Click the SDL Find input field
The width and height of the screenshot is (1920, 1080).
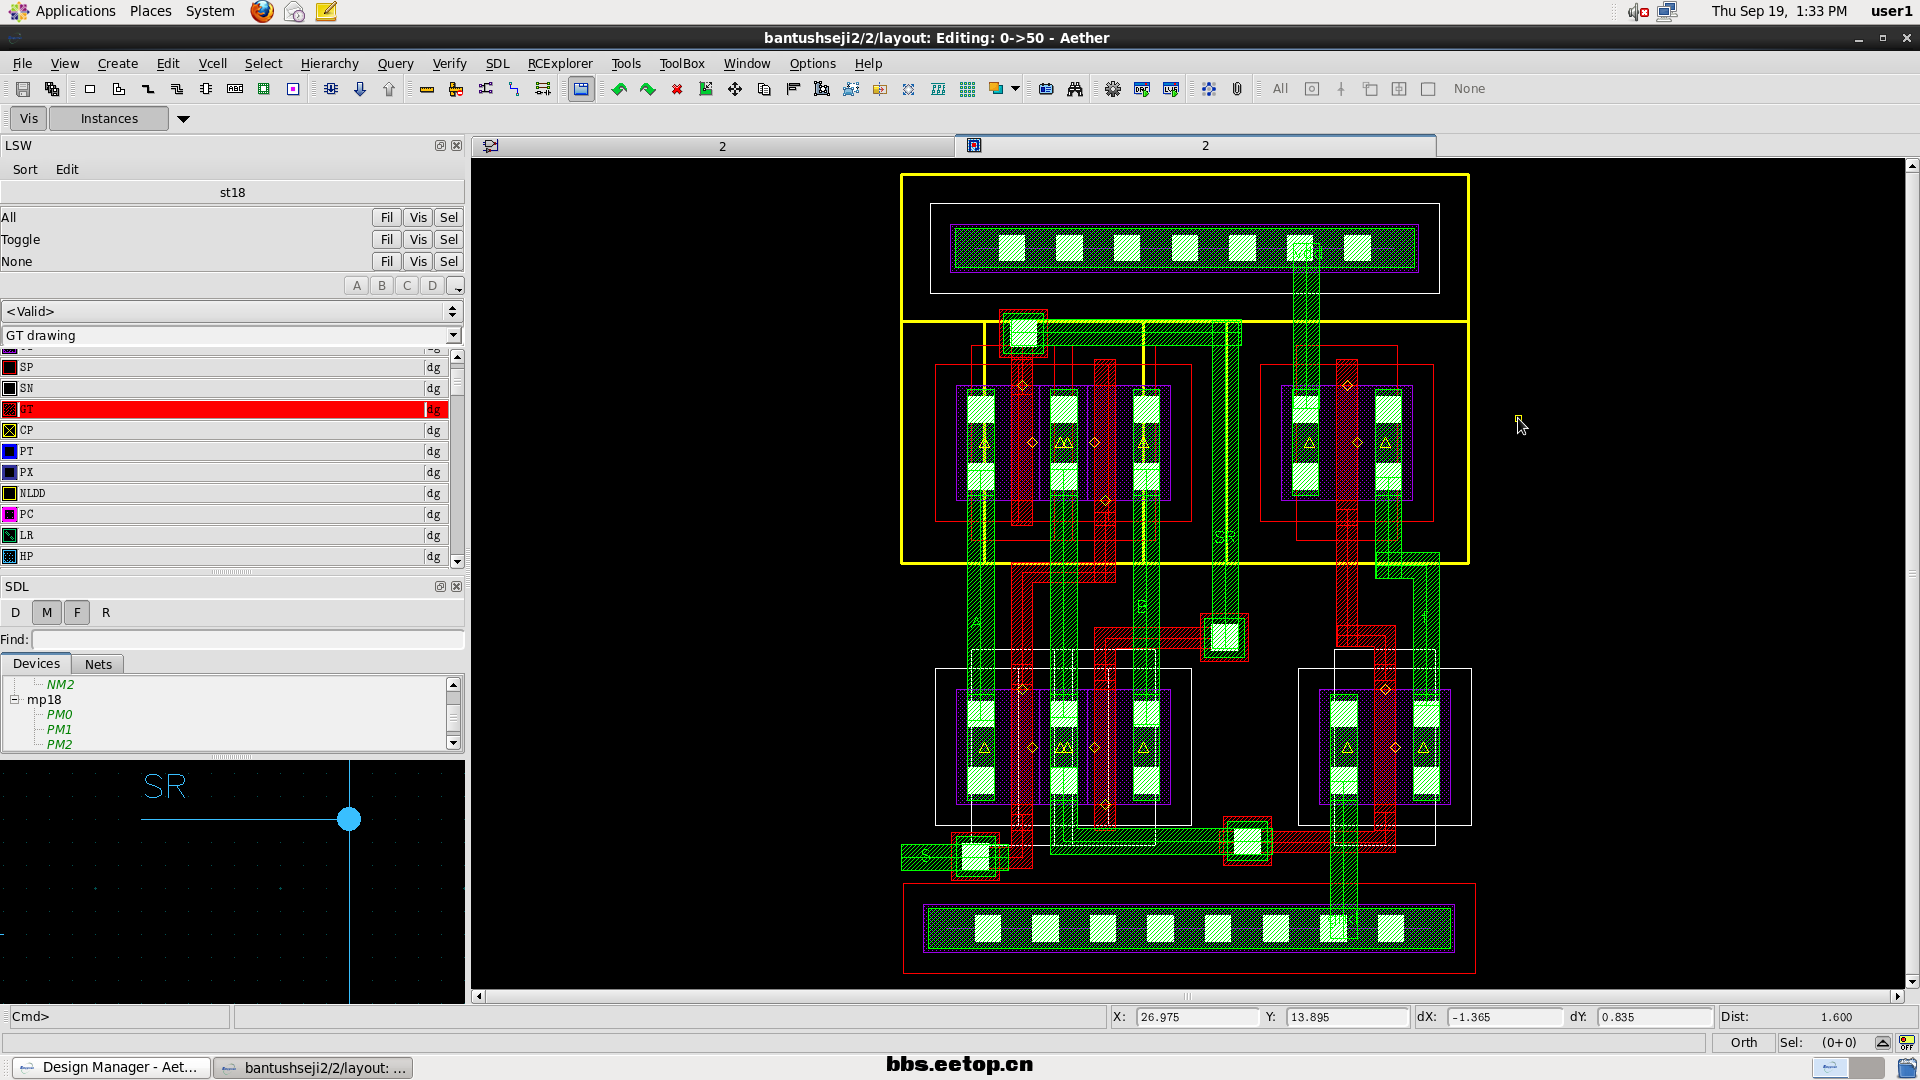248,640
